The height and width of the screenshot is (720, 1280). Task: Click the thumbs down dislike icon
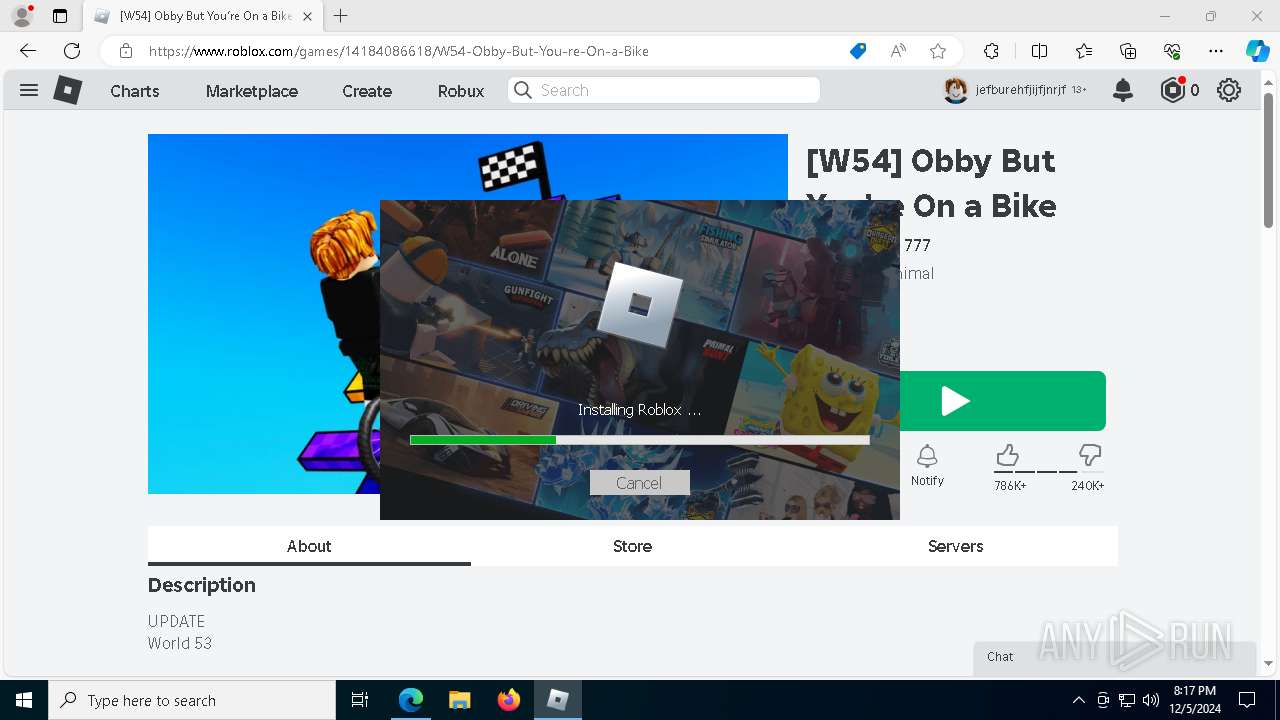coord(1090,456)
